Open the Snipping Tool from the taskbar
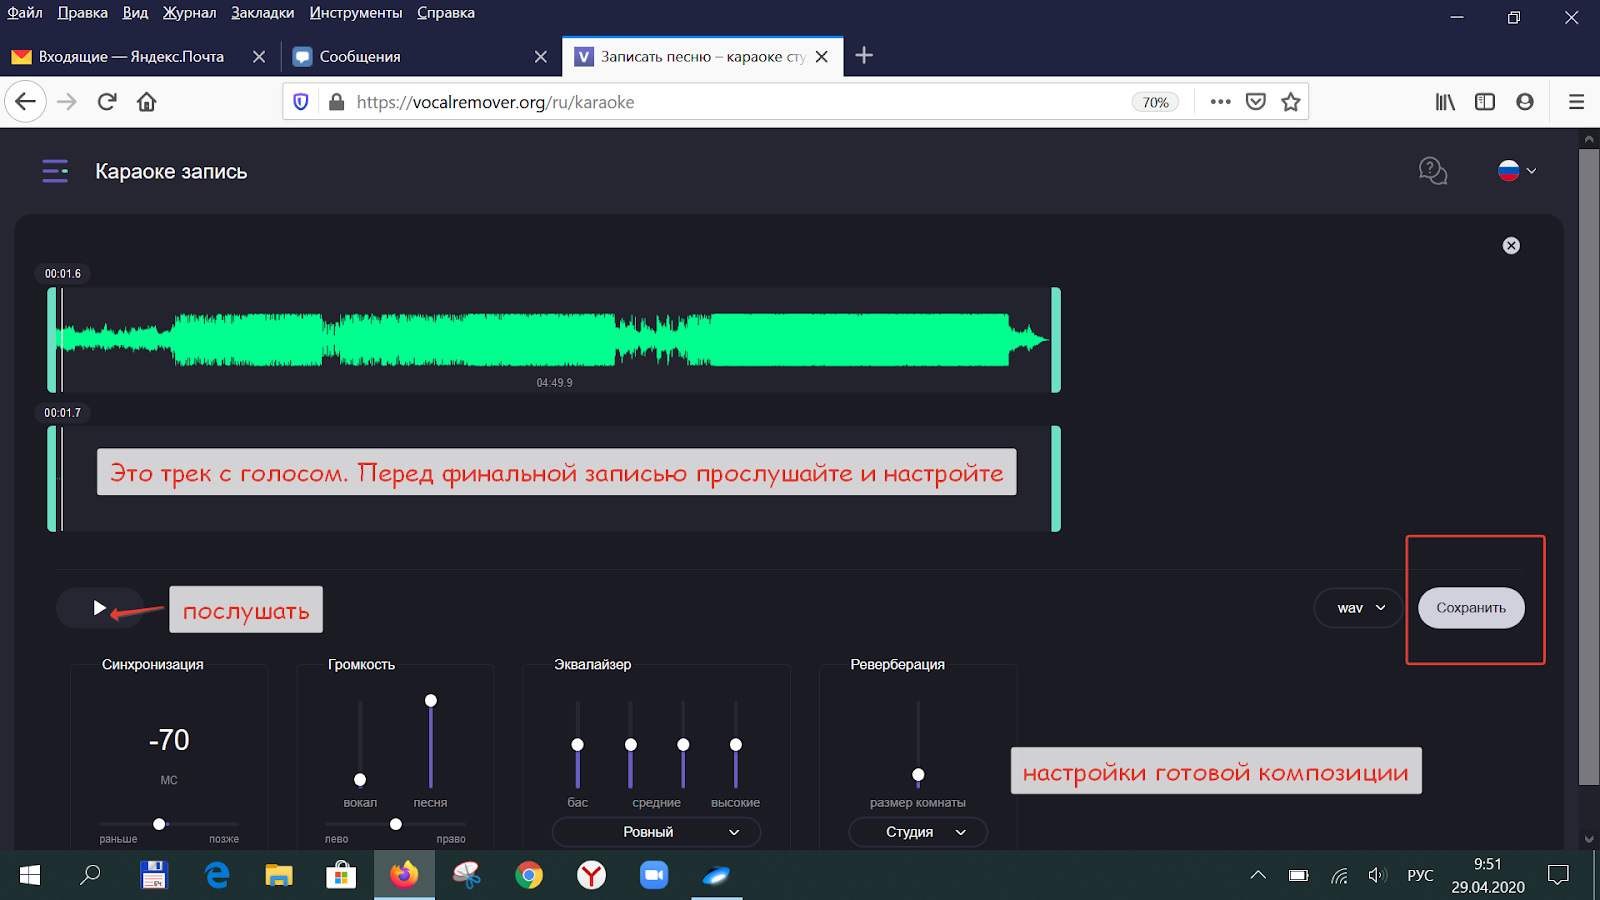 pyautogui.click(x=467, y=876)
